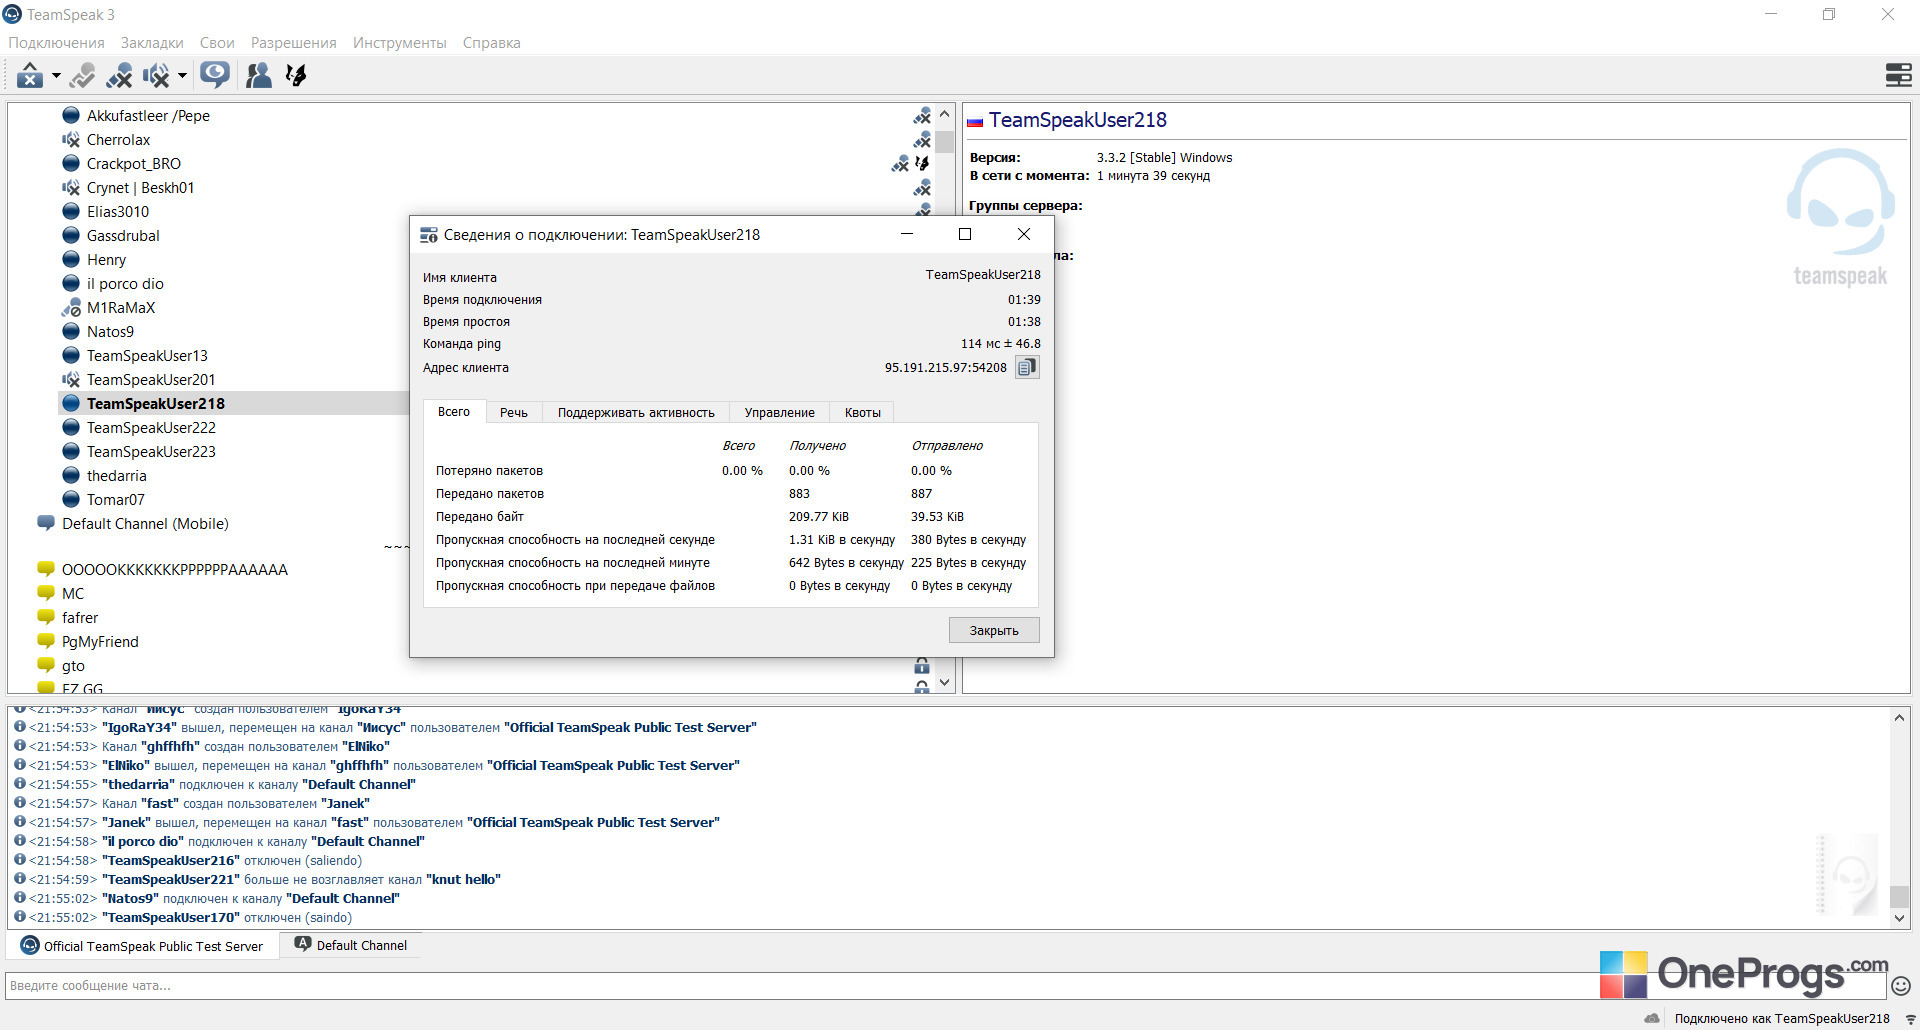Select user Cherrolax
1920x1030 pixels.
point(118,140)
